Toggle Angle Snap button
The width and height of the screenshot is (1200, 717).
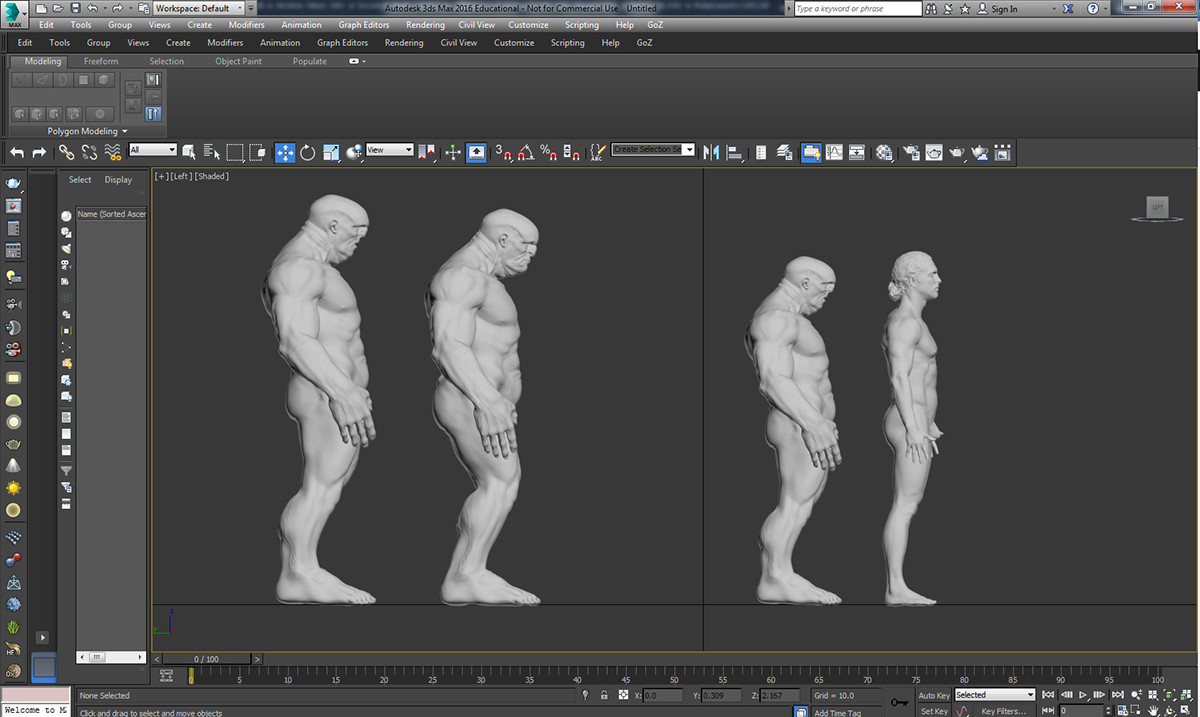(527, 152)
